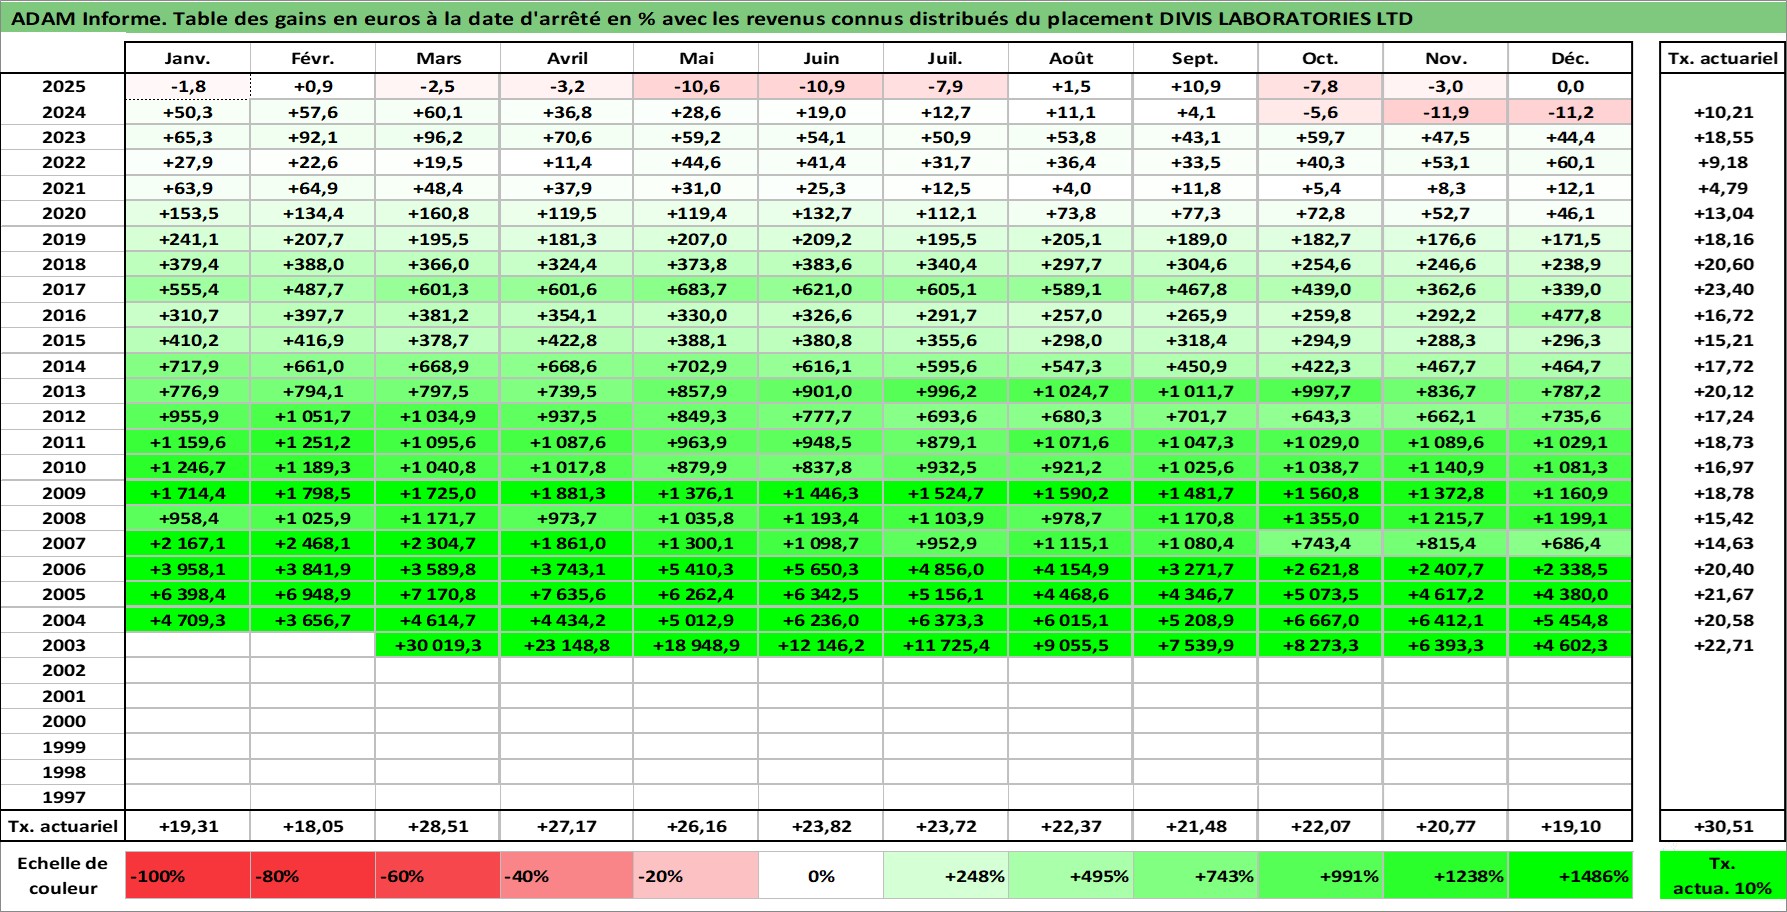
Task: Select the -100% red color scale cell
Action: click(x=188, y=876)
